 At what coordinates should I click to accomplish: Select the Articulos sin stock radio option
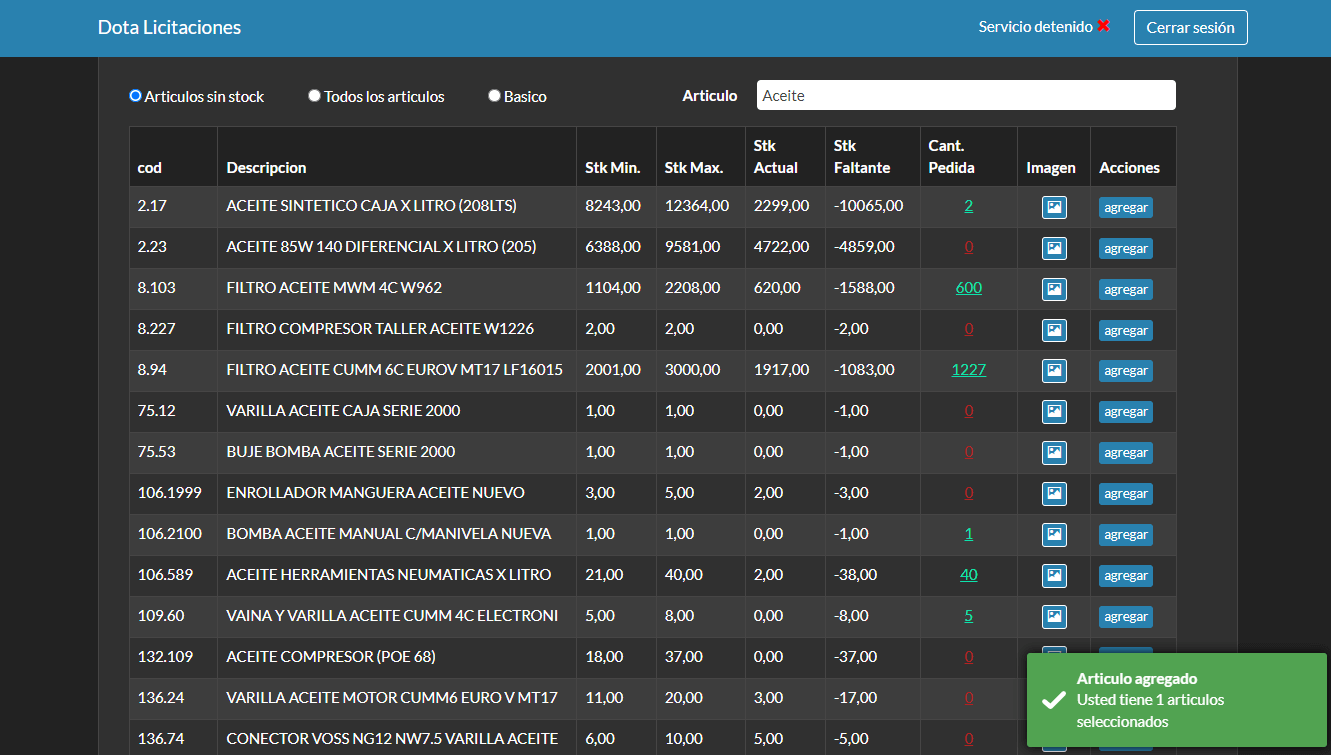tap(136, 96)
